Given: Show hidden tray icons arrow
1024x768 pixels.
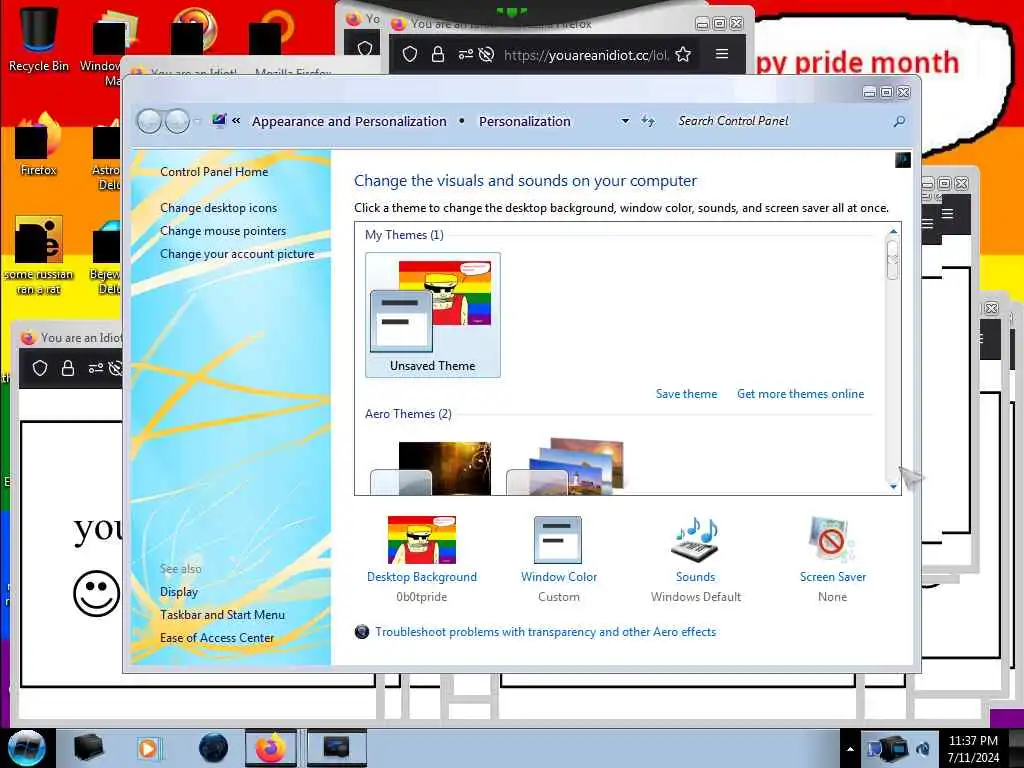Looking at the screenshot, I should 850,749.
